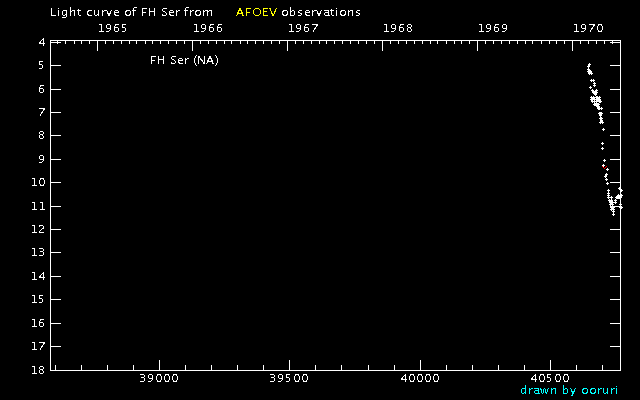Click the word 'observations' in title

(x=321, y=12)
